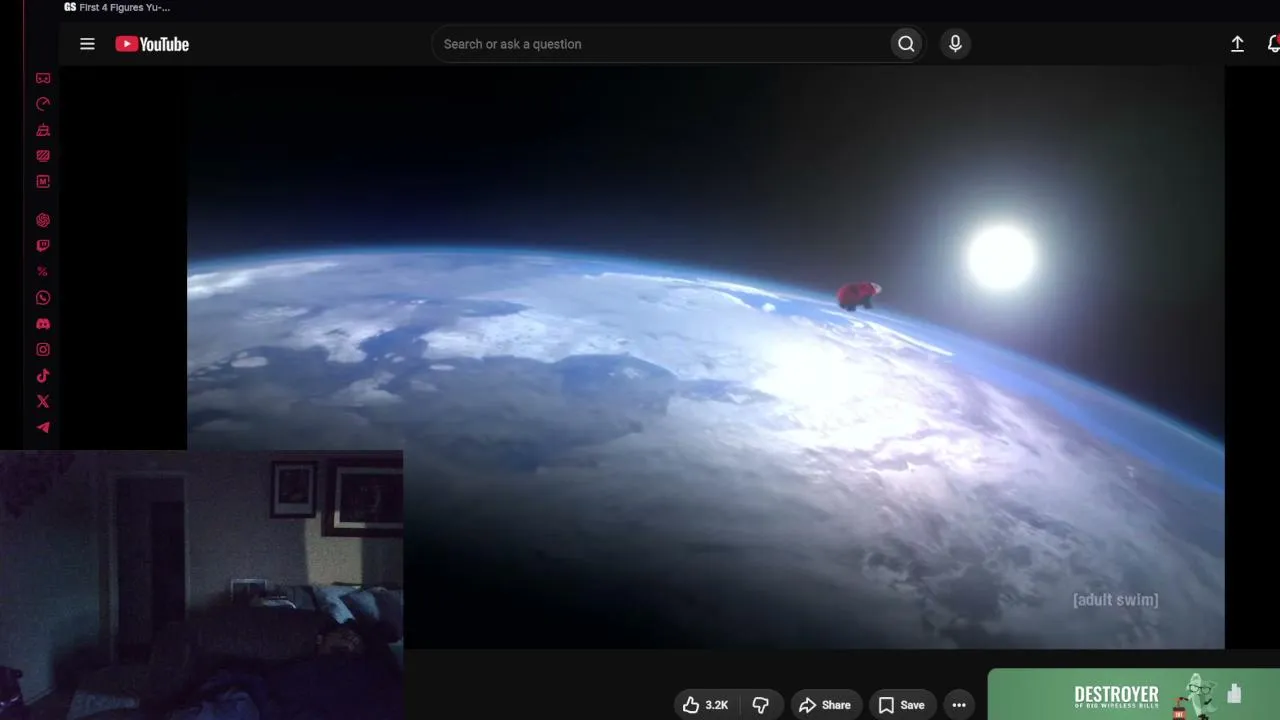Screen dimensions: 1280x720
Task: Go to the YouTube home logo
Action: (x=152, y=44)
